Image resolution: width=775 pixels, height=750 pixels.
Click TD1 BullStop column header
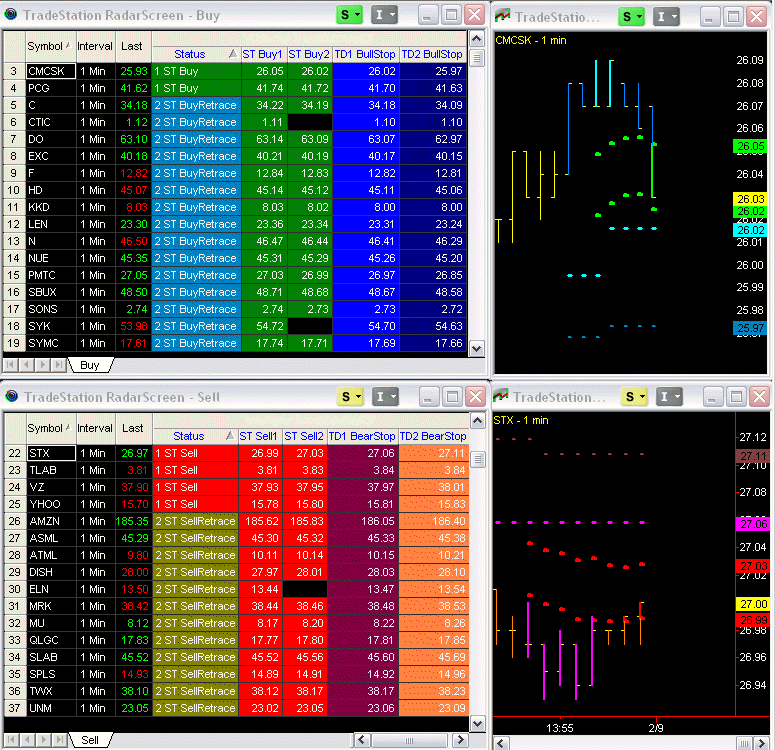click(366, 54)
